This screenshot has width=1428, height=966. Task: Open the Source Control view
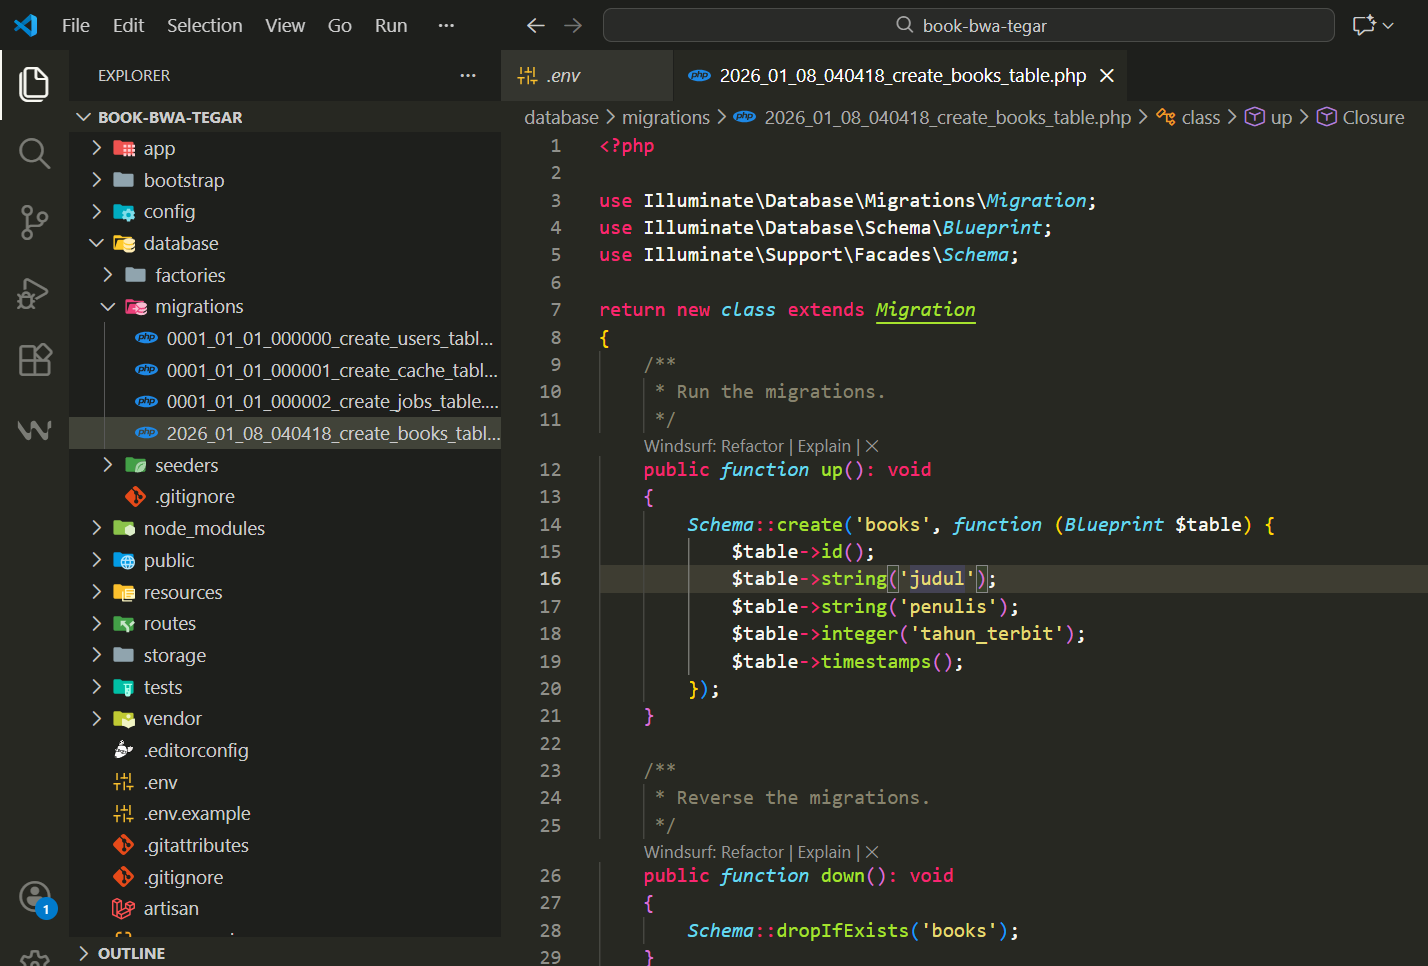coord(34,222)
